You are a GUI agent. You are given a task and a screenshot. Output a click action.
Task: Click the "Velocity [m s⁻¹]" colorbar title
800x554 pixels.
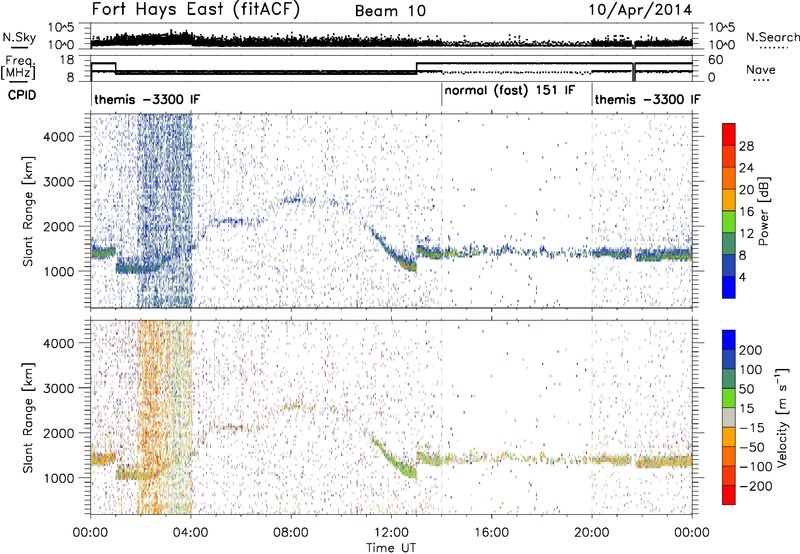pyautogui.click(x=782, y=418)
